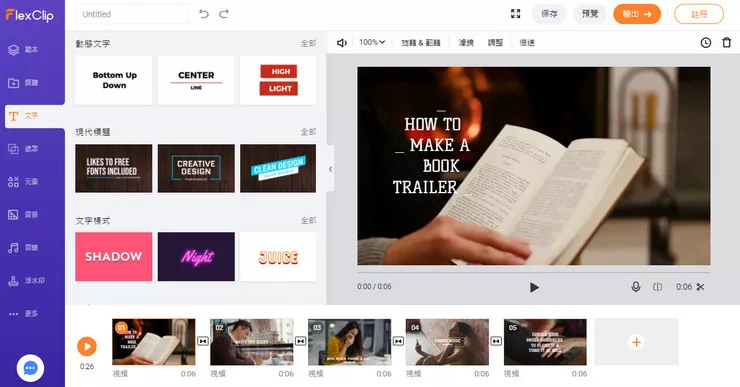Image resolution: width=740 pixels, height=387 pixels.
Task: Open Rotate & Flip options
Action: click(x=420, y=43)
